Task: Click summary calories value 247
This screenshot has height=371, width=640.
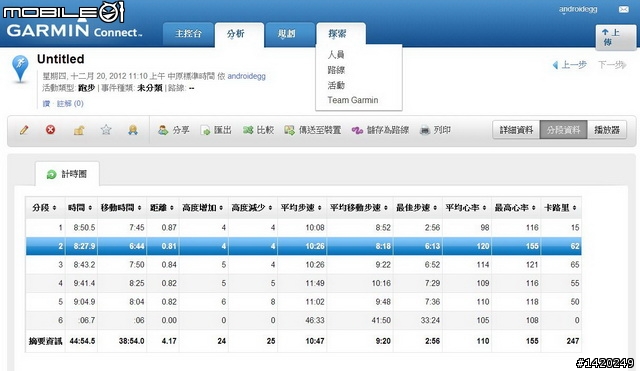Action: (x=573, y=341)
